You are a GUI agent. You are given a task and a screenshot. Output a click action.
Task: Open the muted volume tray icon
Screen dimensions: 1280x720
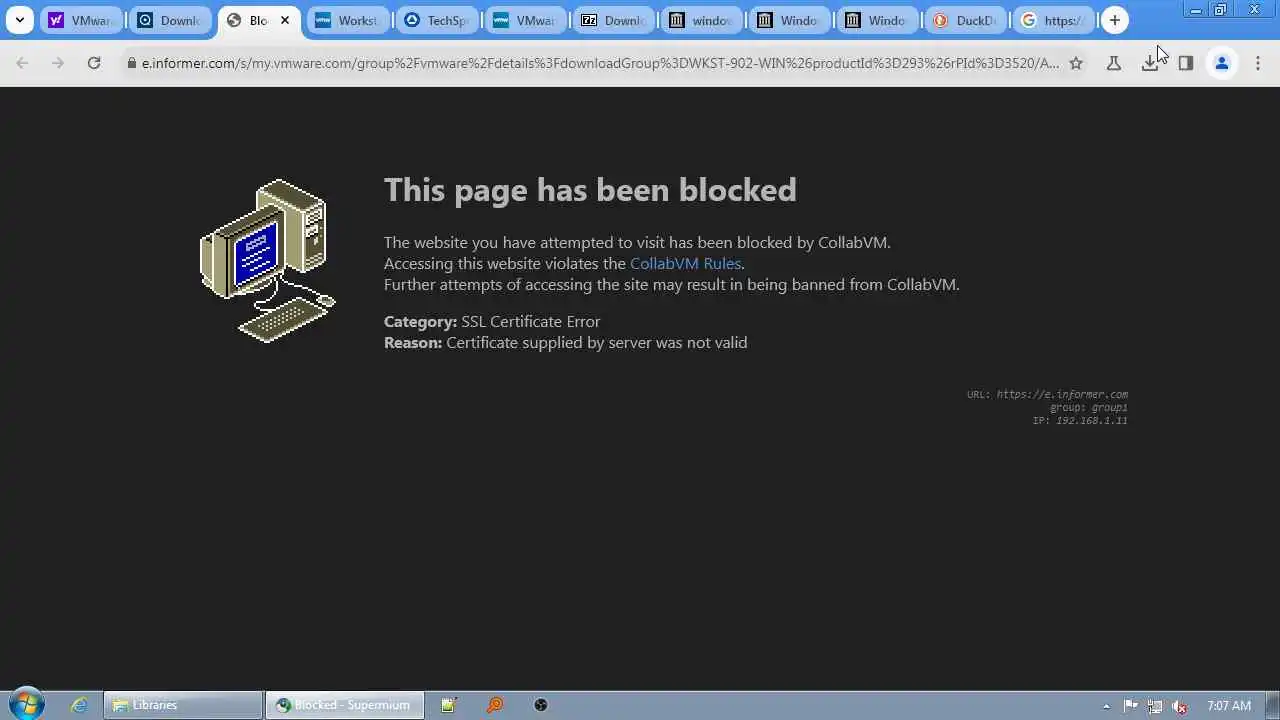[1179, 706]
